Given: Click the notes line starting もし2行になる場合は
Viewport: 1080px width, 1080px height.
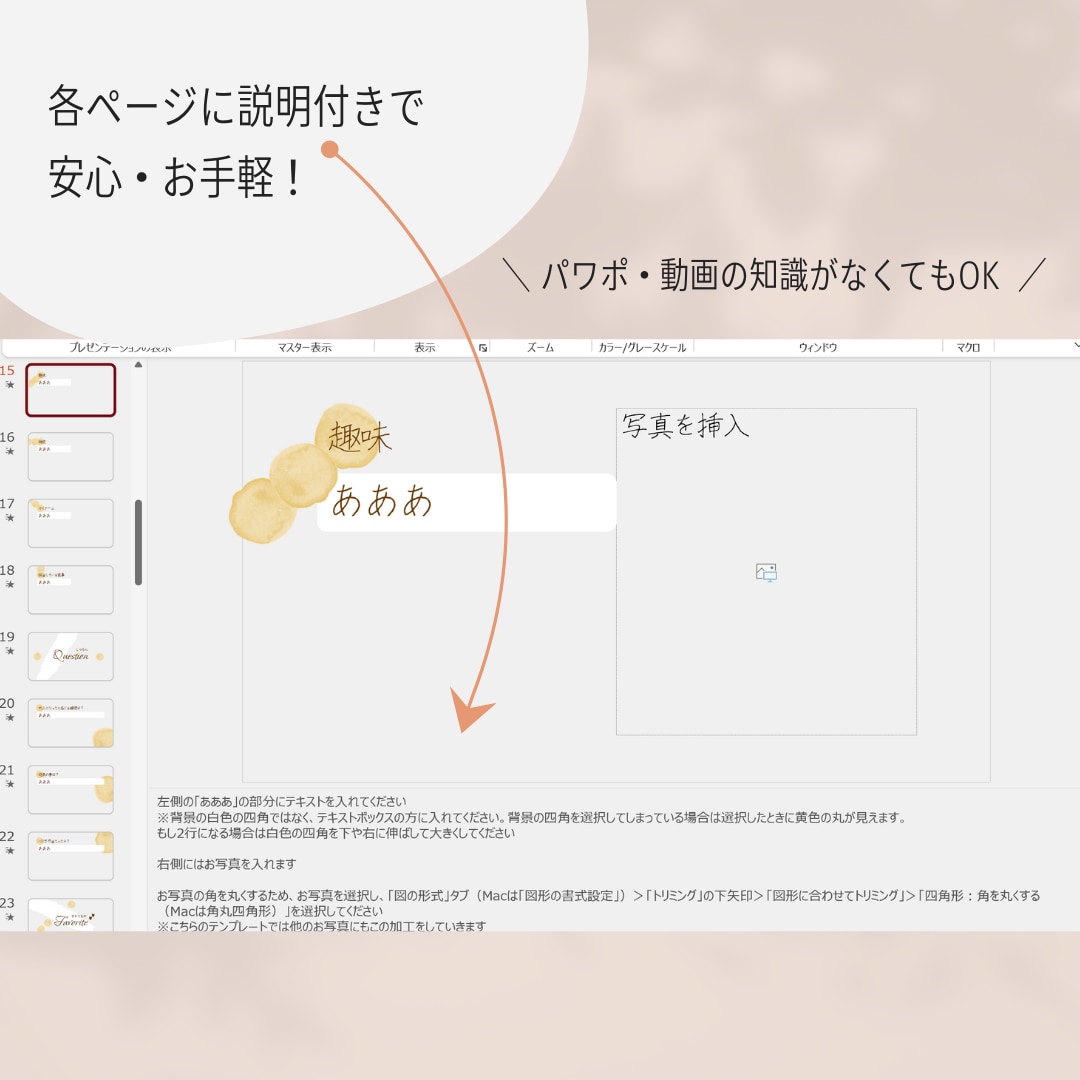Looking at the screenshot, I should point(336,833).
